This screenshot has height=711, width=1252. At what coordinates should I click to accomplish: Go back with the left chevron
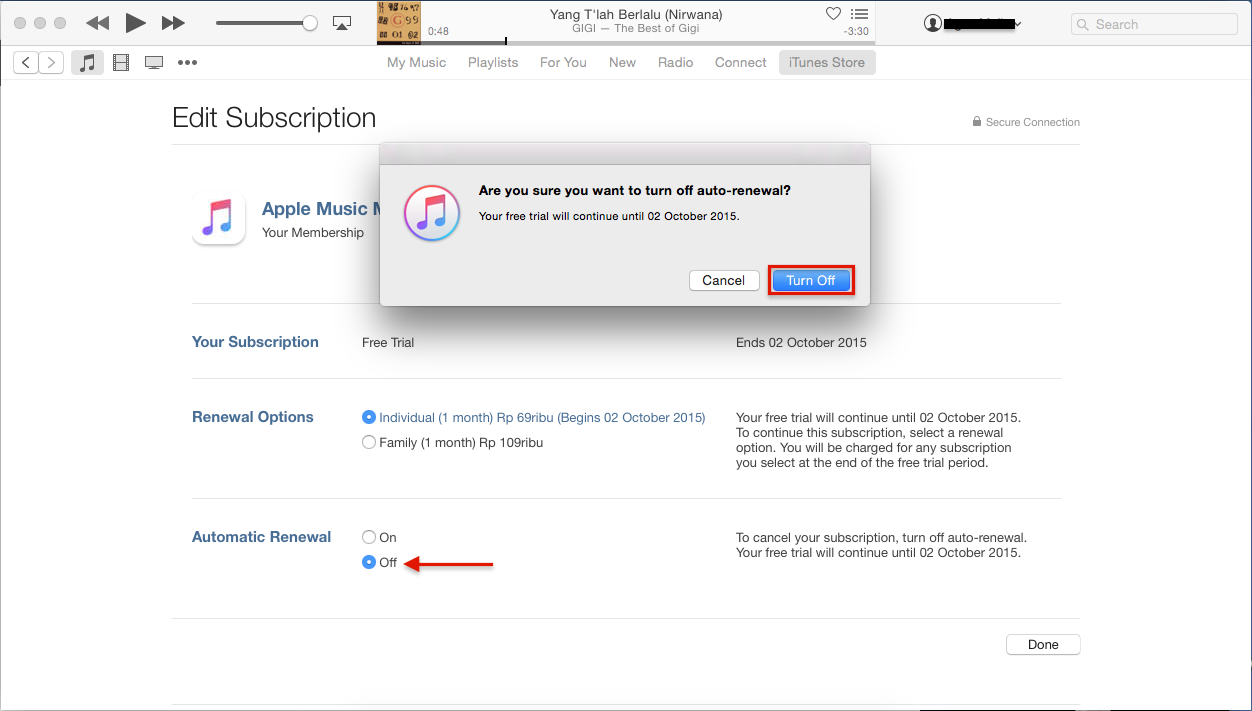point(26,63)
